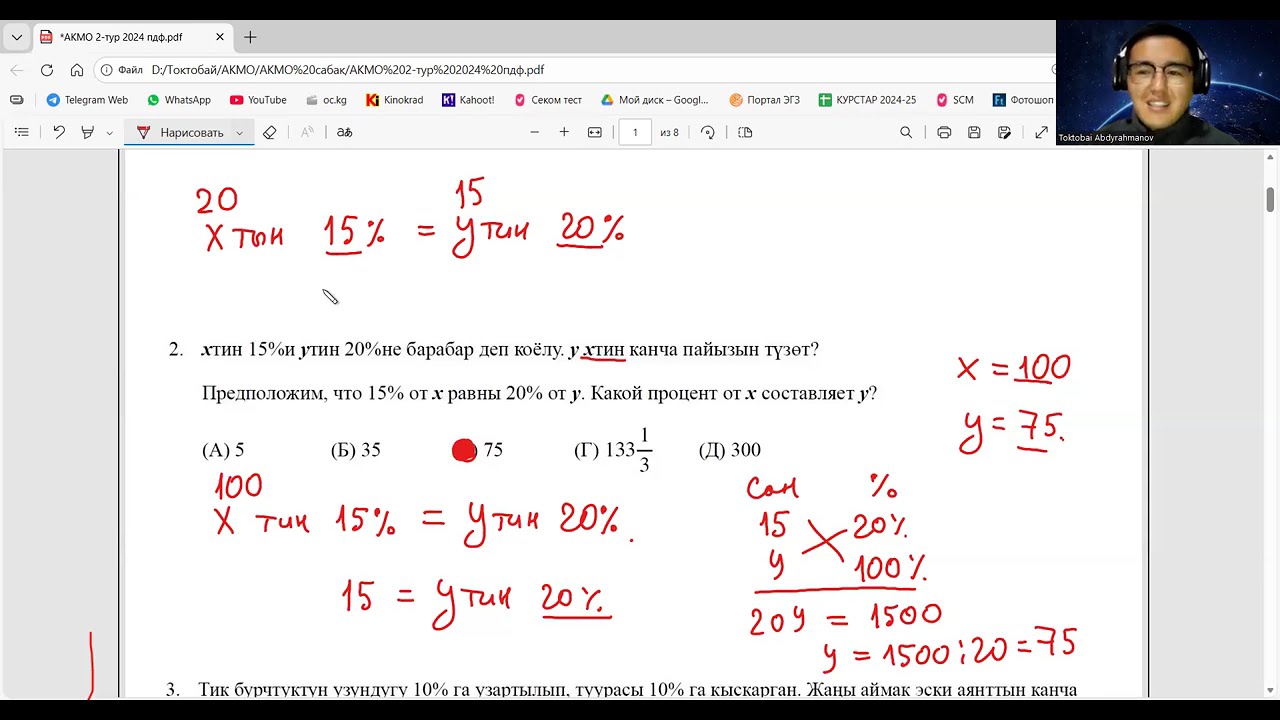This screenshot has height=720, width=1280.
Task: Zoom out the PDF page
Action: click(x=535, y=132)
